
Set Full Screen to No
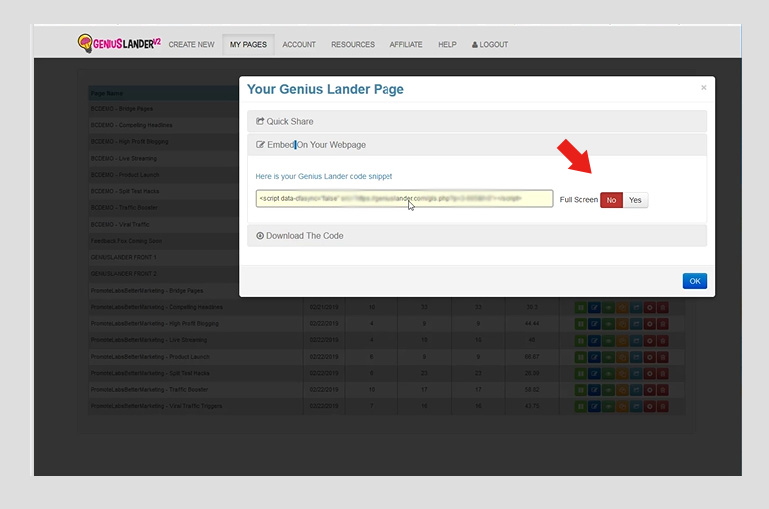pos(611,200)
